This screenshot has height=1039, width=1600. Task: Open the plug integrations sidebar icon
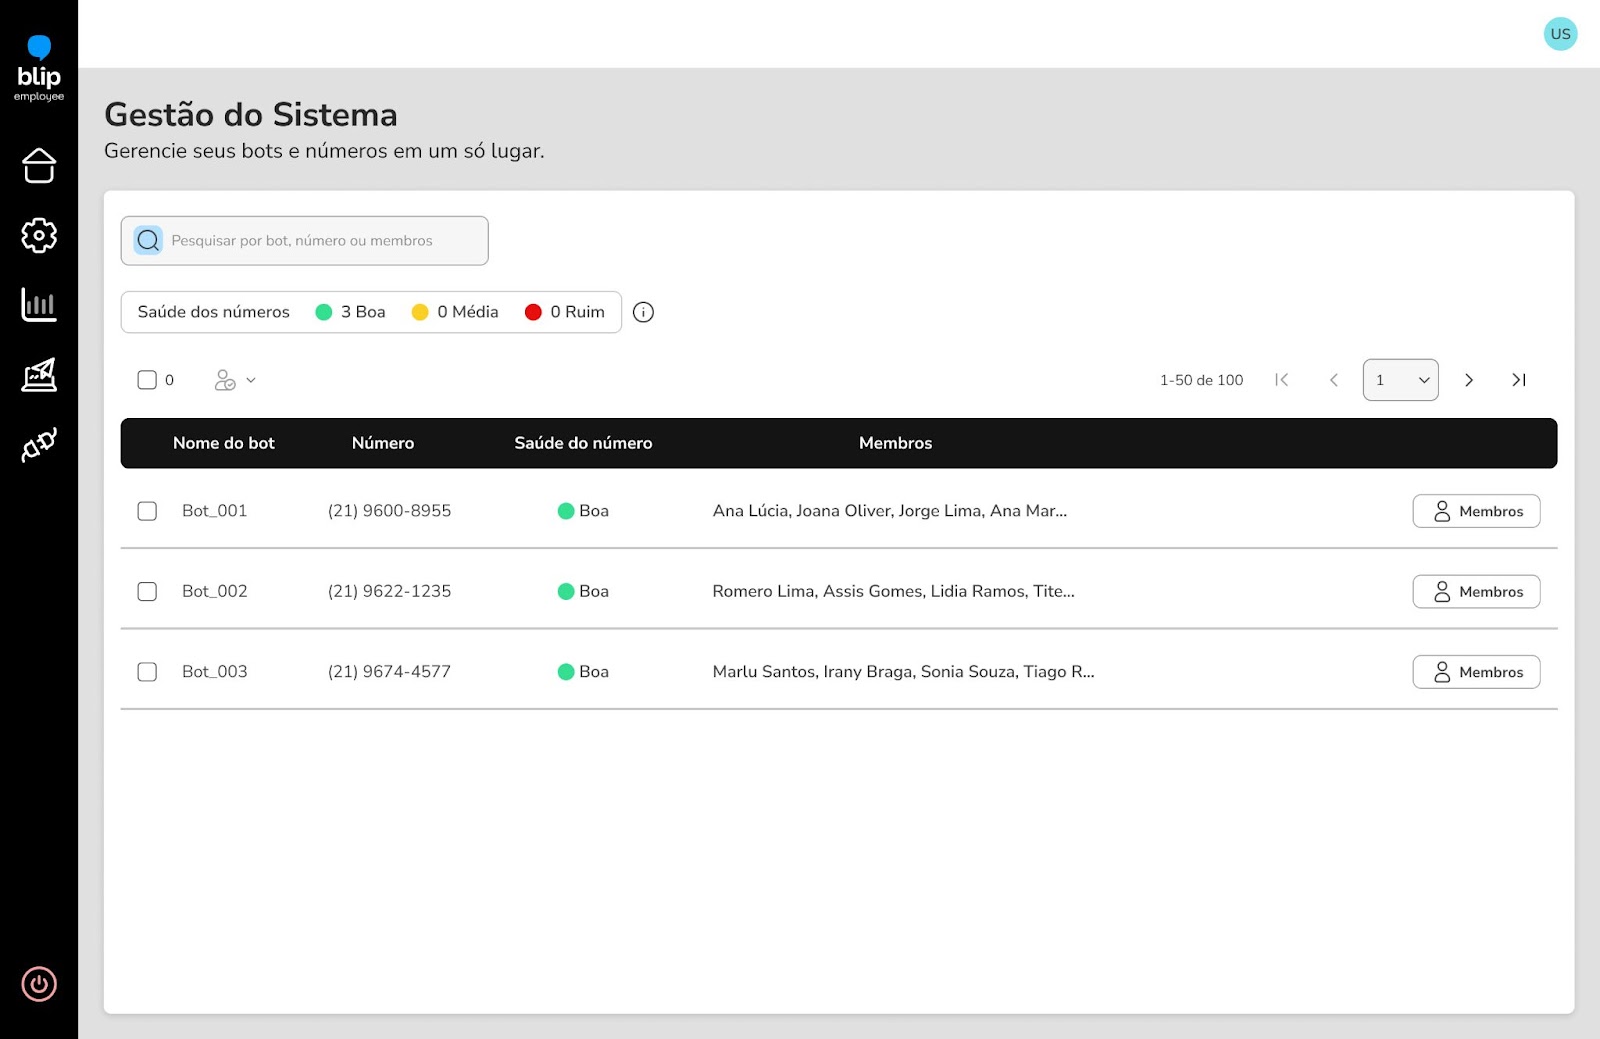pos(39,444)
